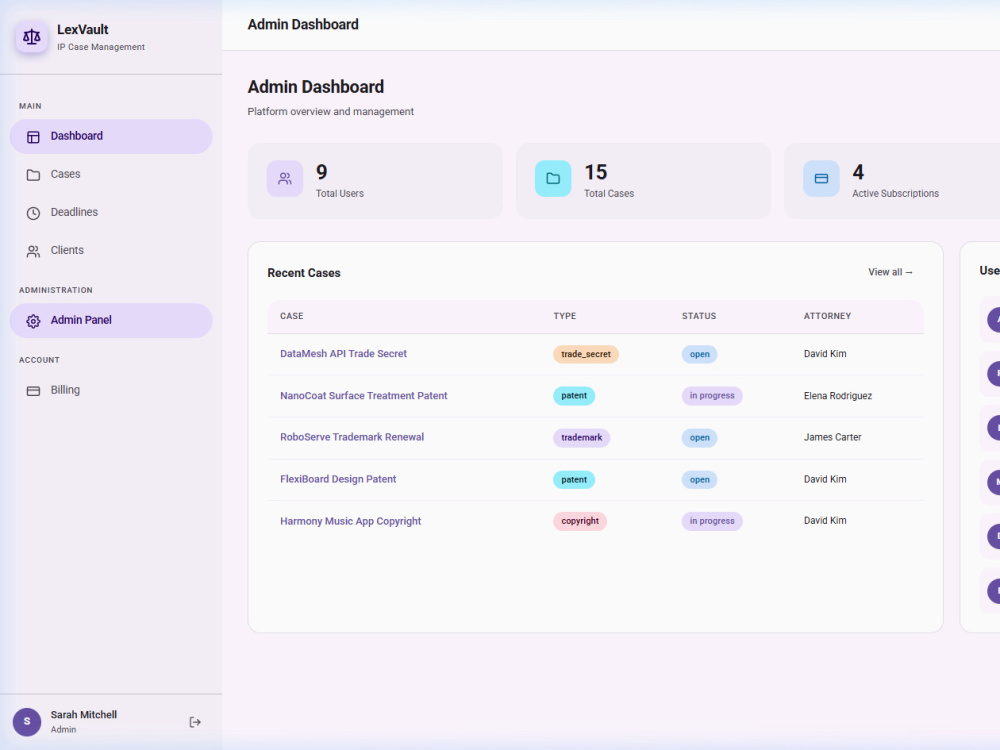The image size is (1000, 750).
Task: Click the Dashboard layout icon in sidebar
Action: tap(33, 136)
